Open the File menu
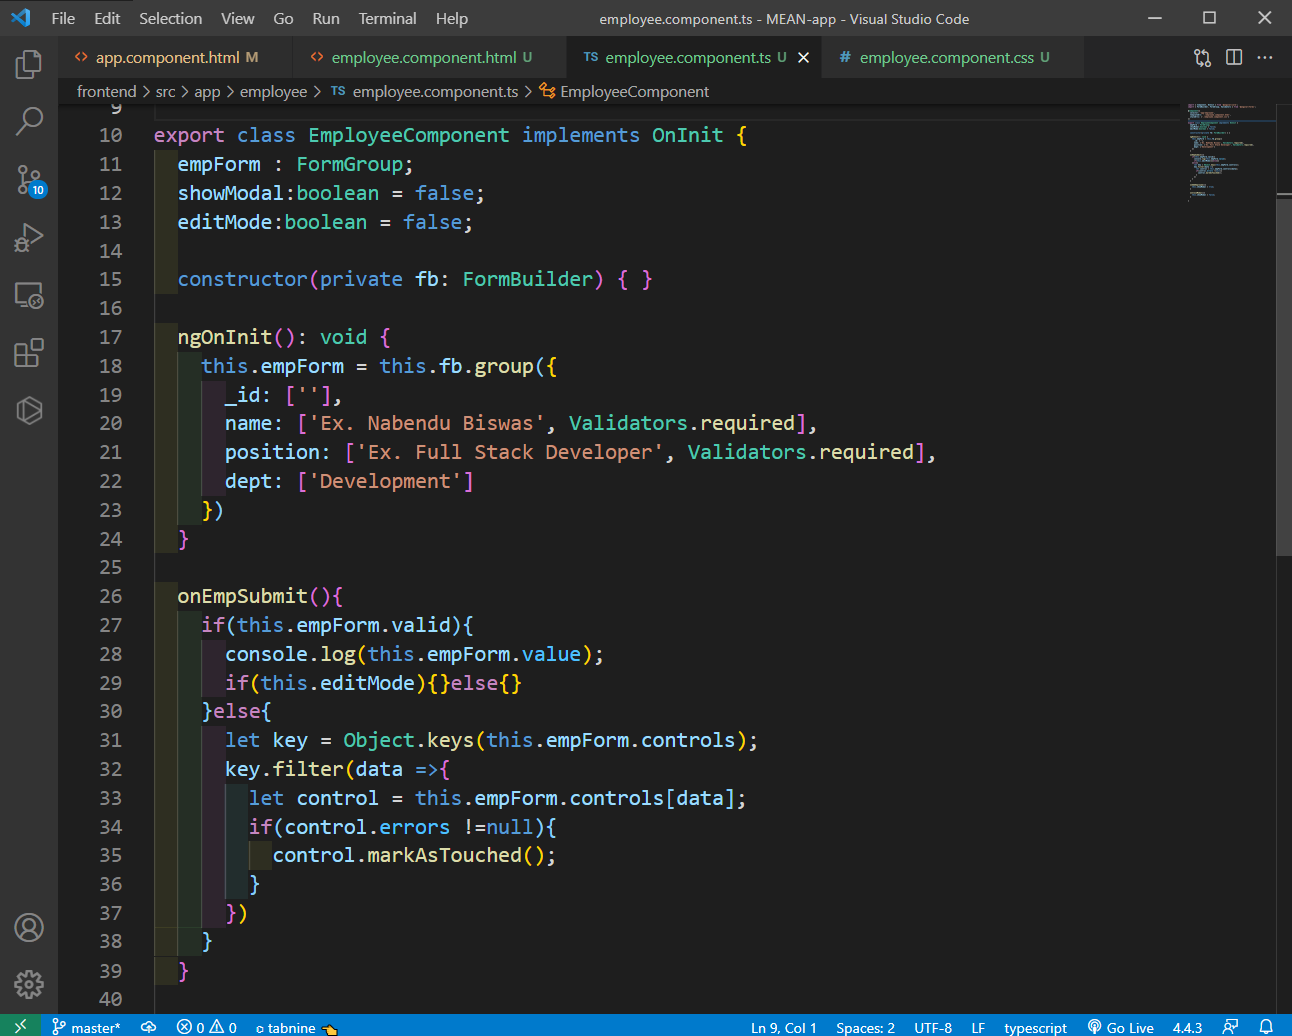The image size is (1292, 1036). click(x=63, y=18)
